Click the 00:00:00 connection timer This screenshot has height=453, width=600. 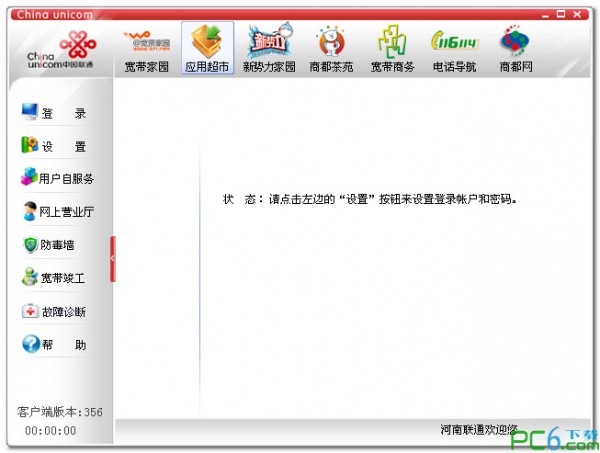click(51, 430)
